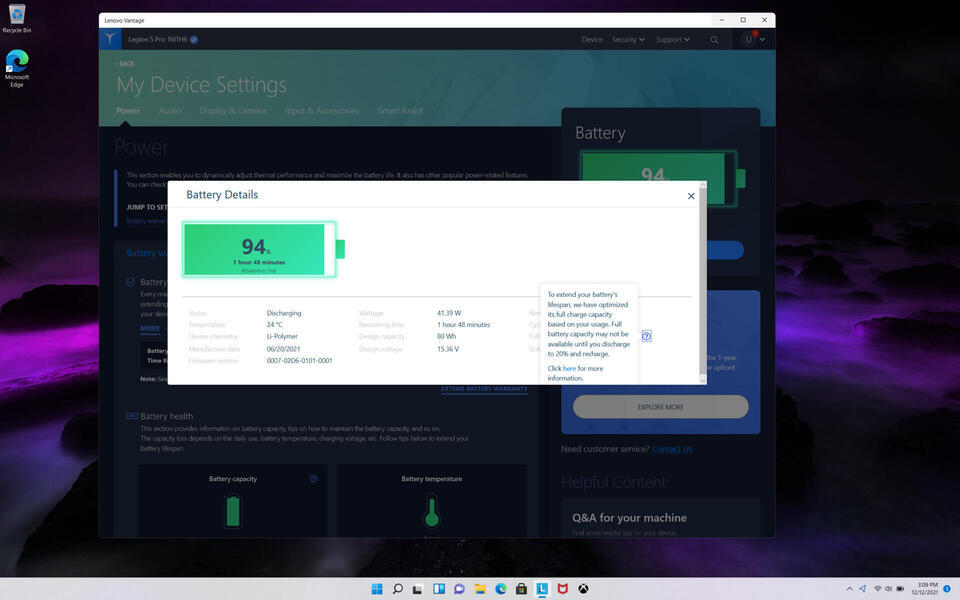Open the Device menu

pyautogui.click(x=592, y=40)
